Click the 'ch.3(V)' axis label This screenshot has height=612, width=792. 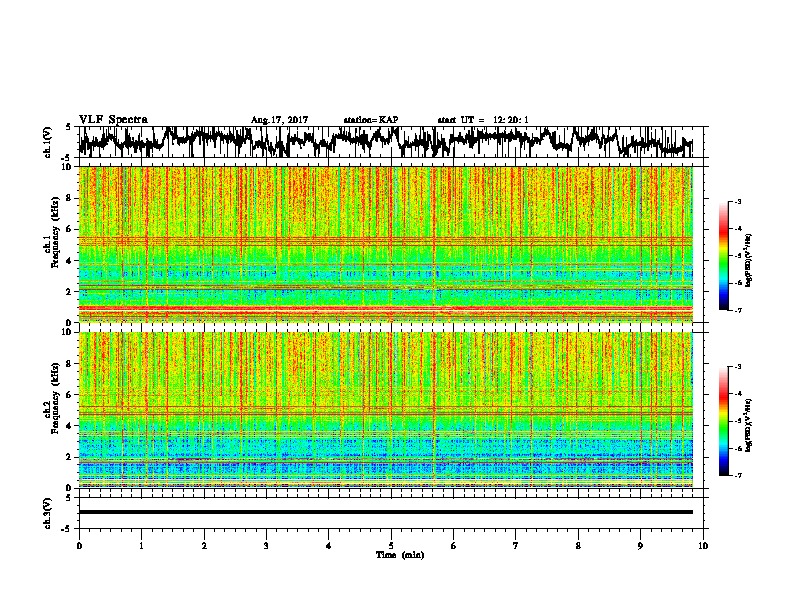(47, 513)
